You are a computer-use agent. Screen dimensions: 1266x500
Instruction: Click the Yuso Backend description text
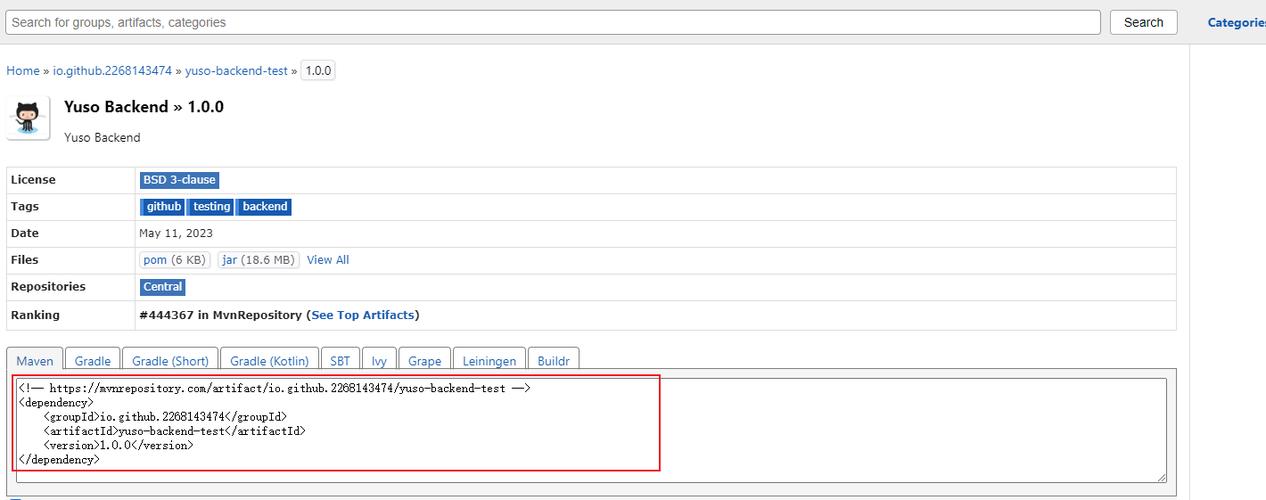102,138
